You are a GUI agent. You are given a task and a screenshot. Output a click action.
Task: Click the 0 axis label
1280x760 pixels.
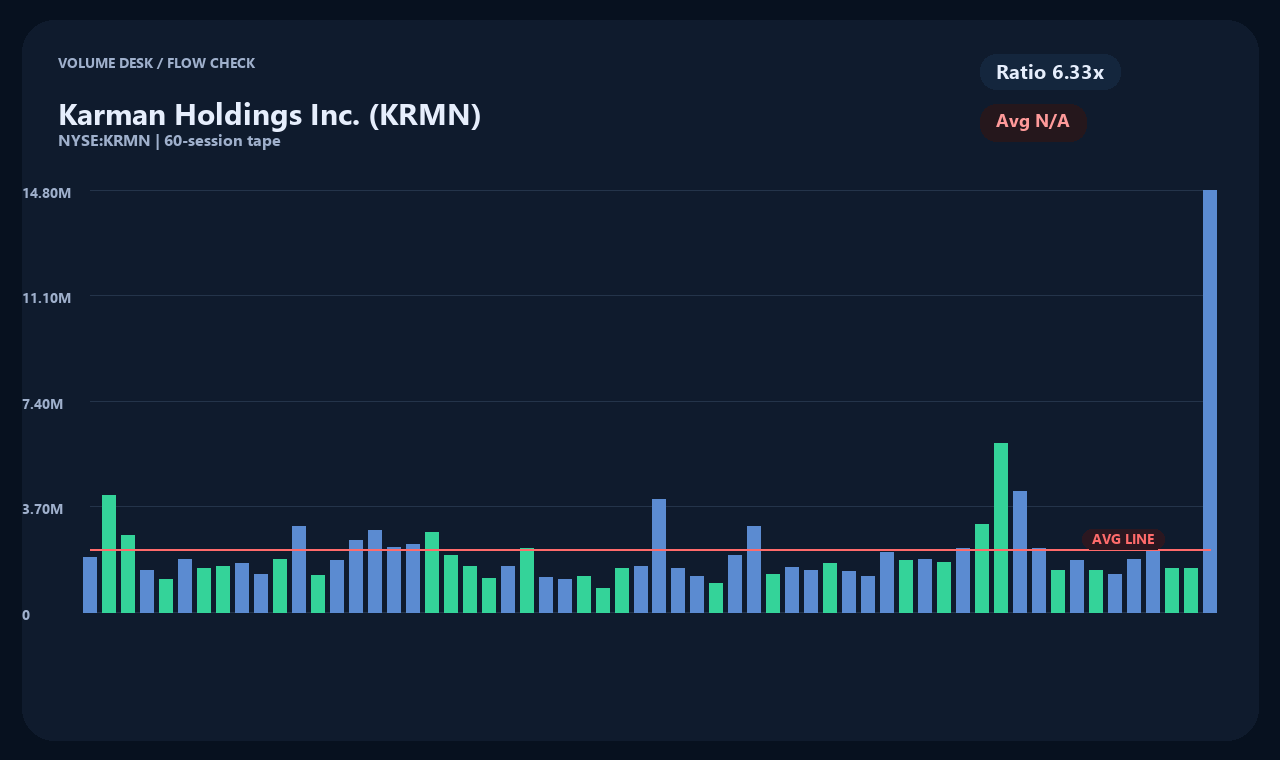coord(26,615)
